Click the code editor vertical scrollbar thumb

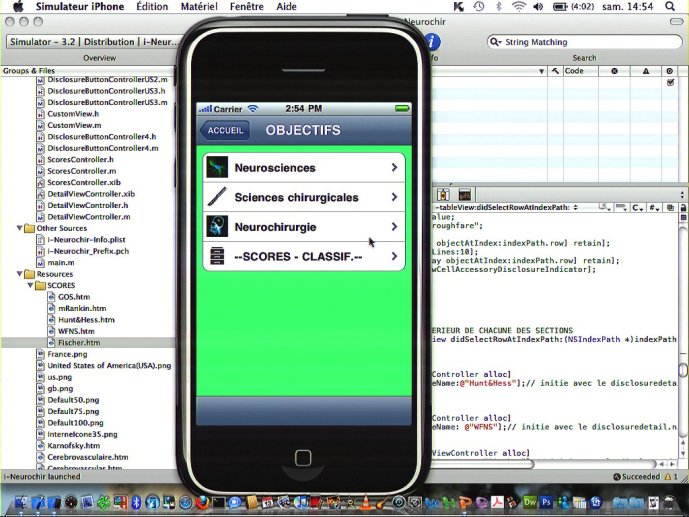point(683,369)
